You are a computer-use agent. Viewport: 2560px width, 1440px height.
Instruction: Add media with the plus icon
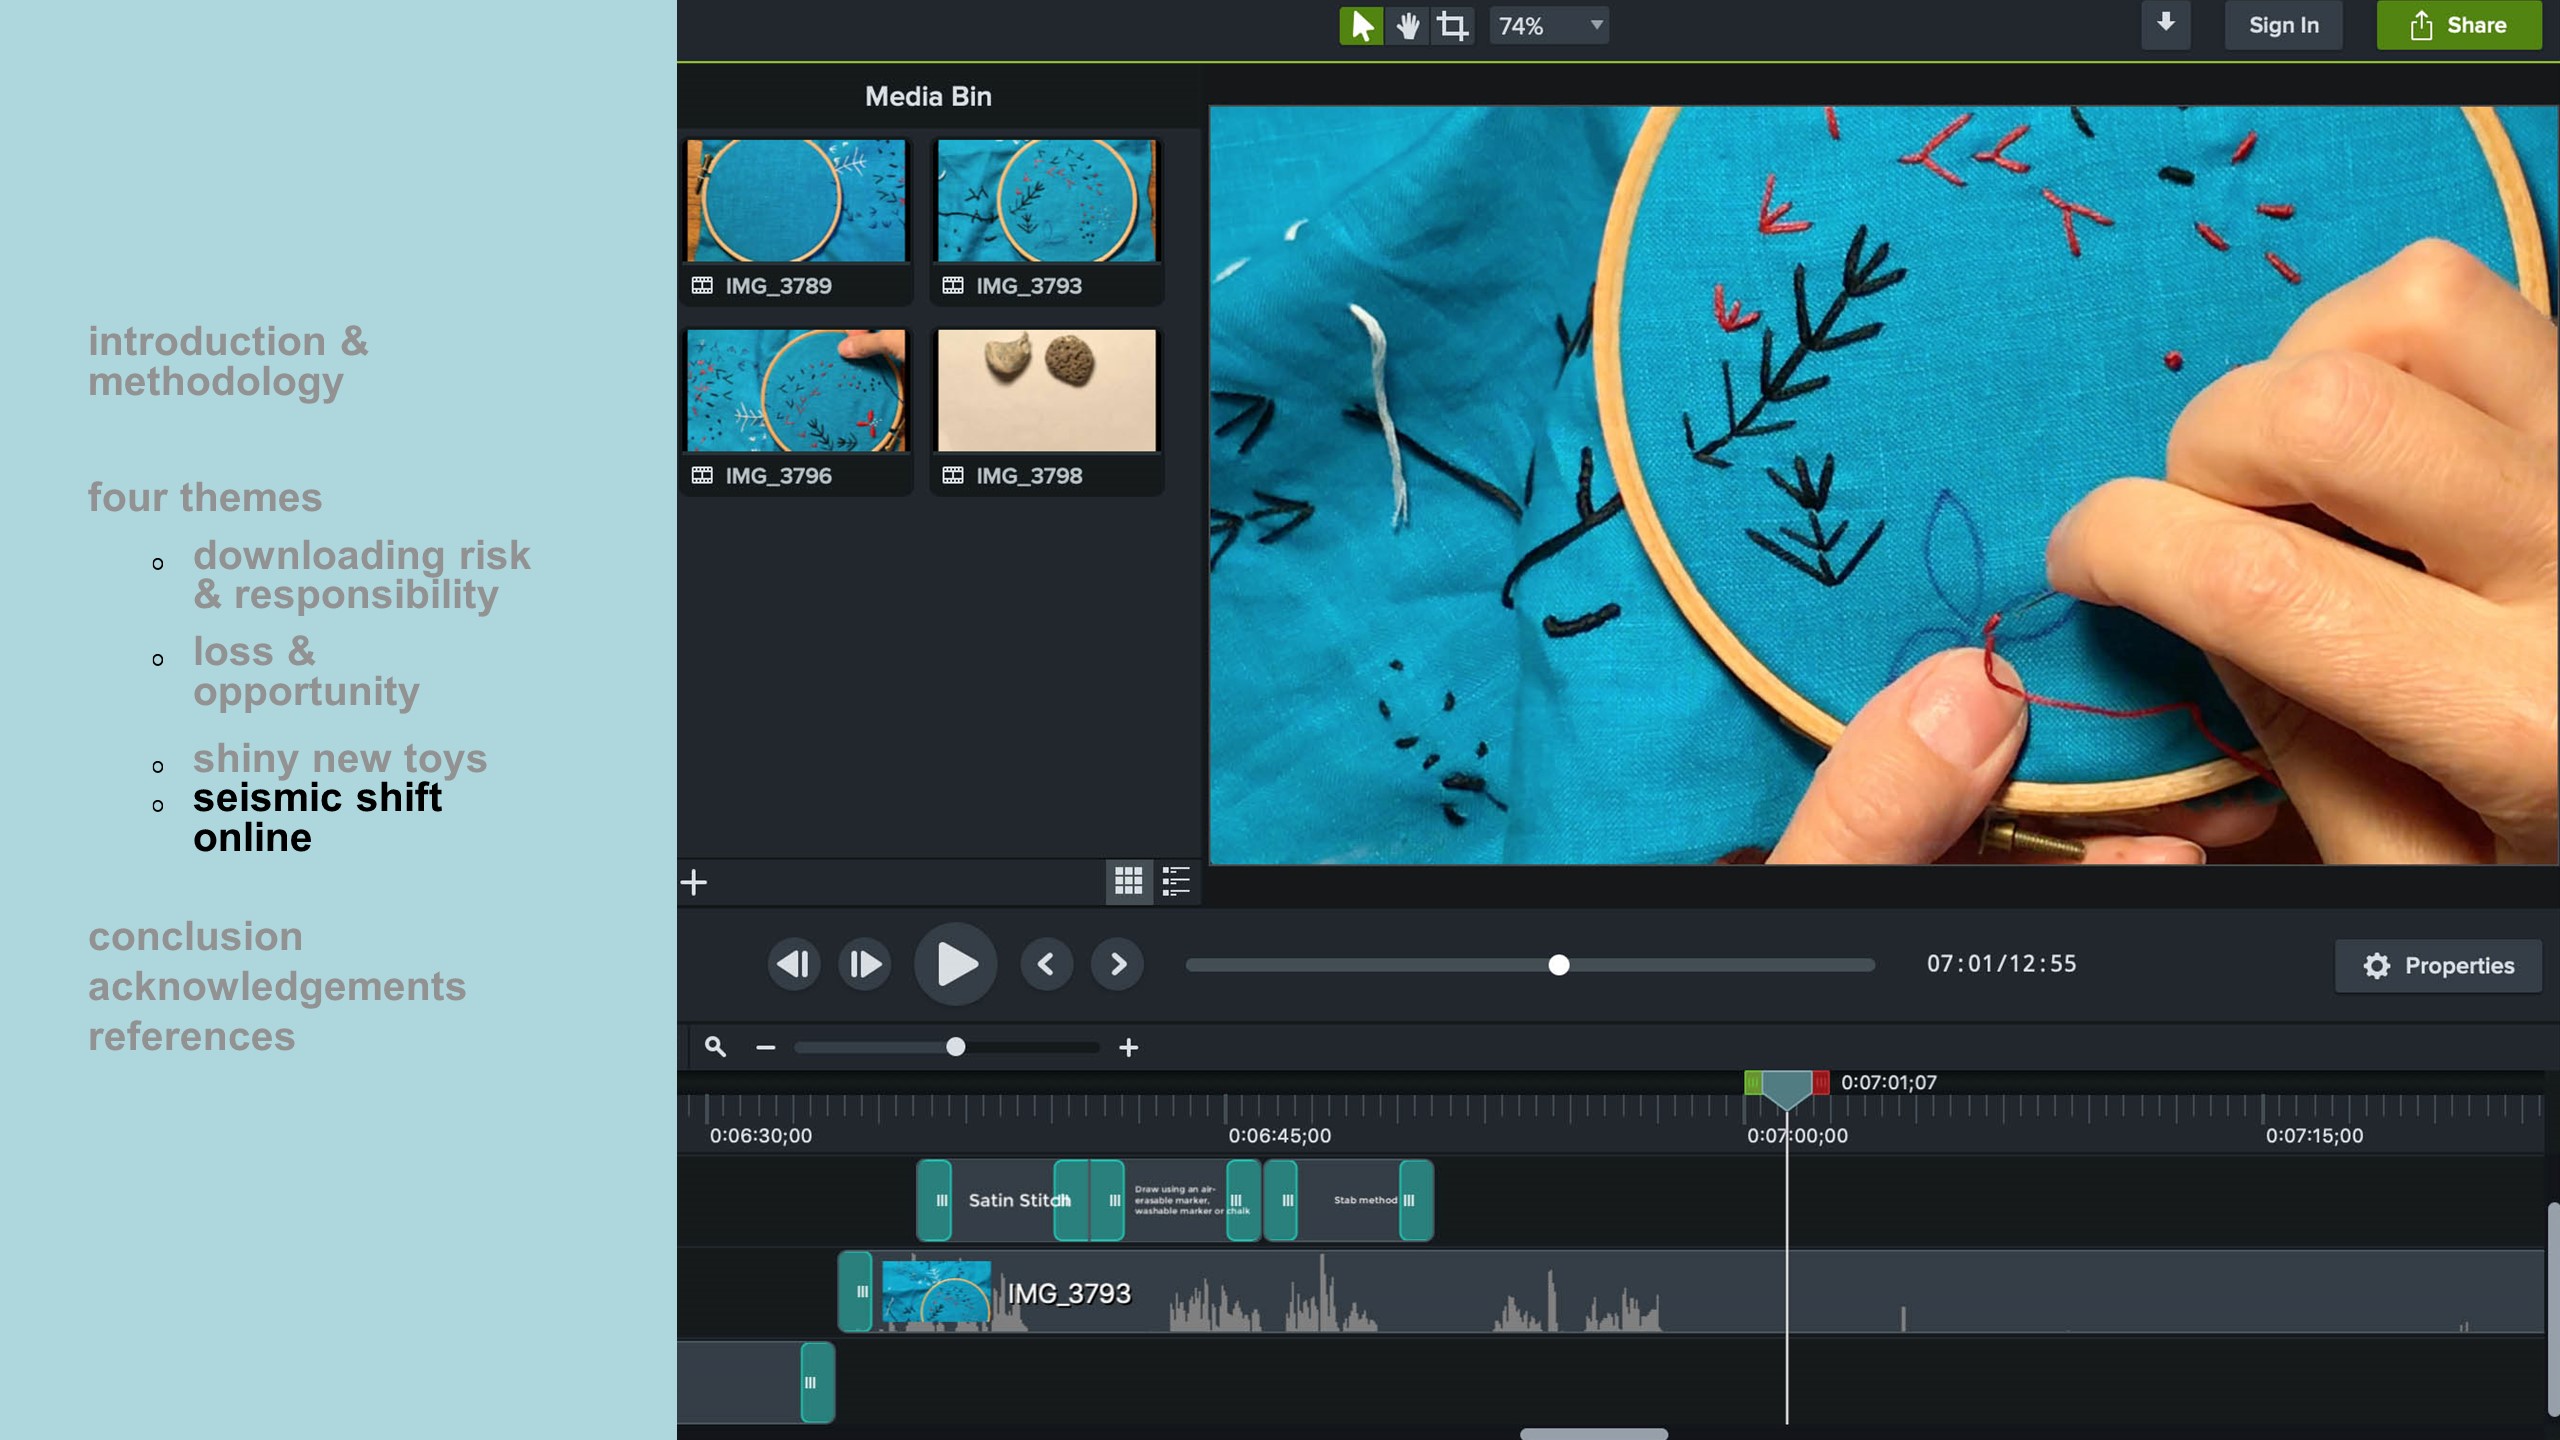coord(694,882)
